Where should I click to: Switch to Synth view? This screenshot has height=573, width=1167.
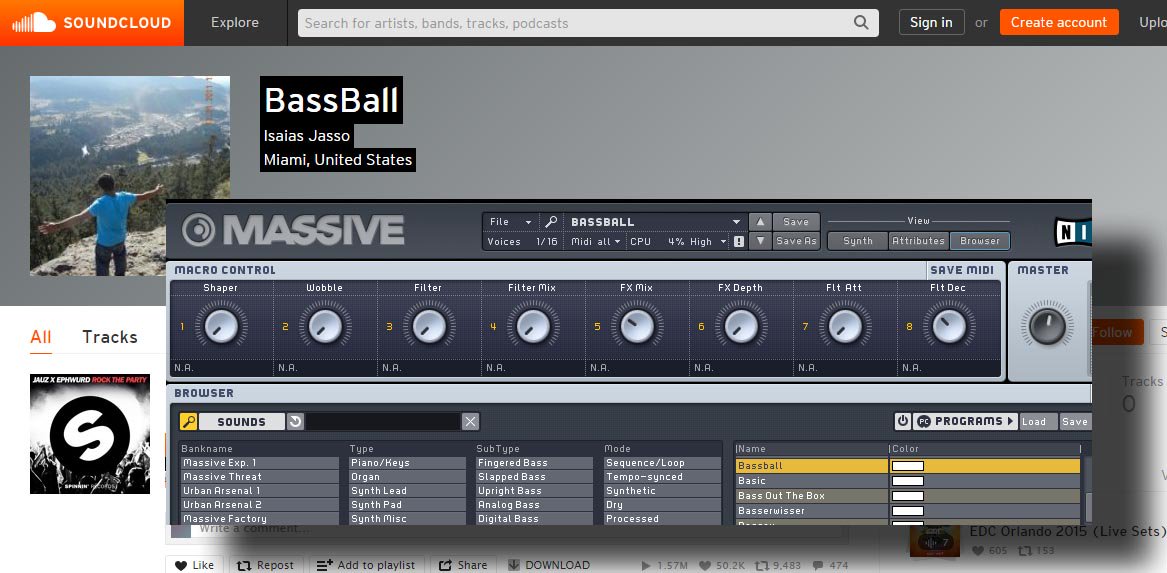pyautogui.click(x=857, y=241)
